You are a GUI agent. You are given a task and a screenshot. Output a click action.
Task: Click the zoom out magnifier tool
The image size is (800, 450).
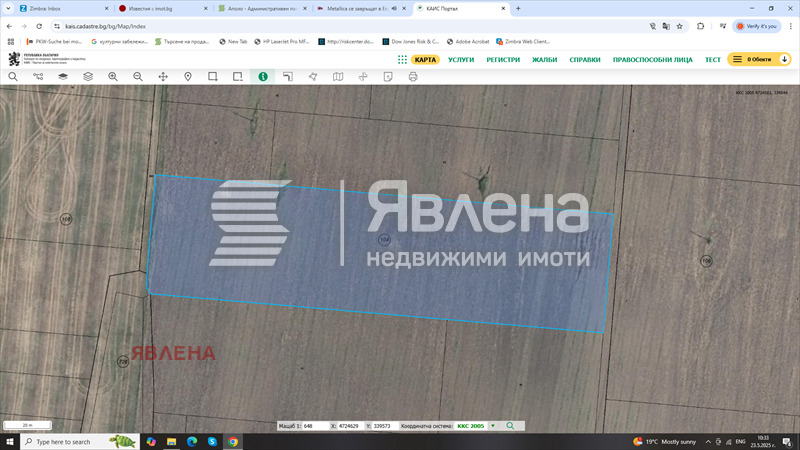click(138, 76)
